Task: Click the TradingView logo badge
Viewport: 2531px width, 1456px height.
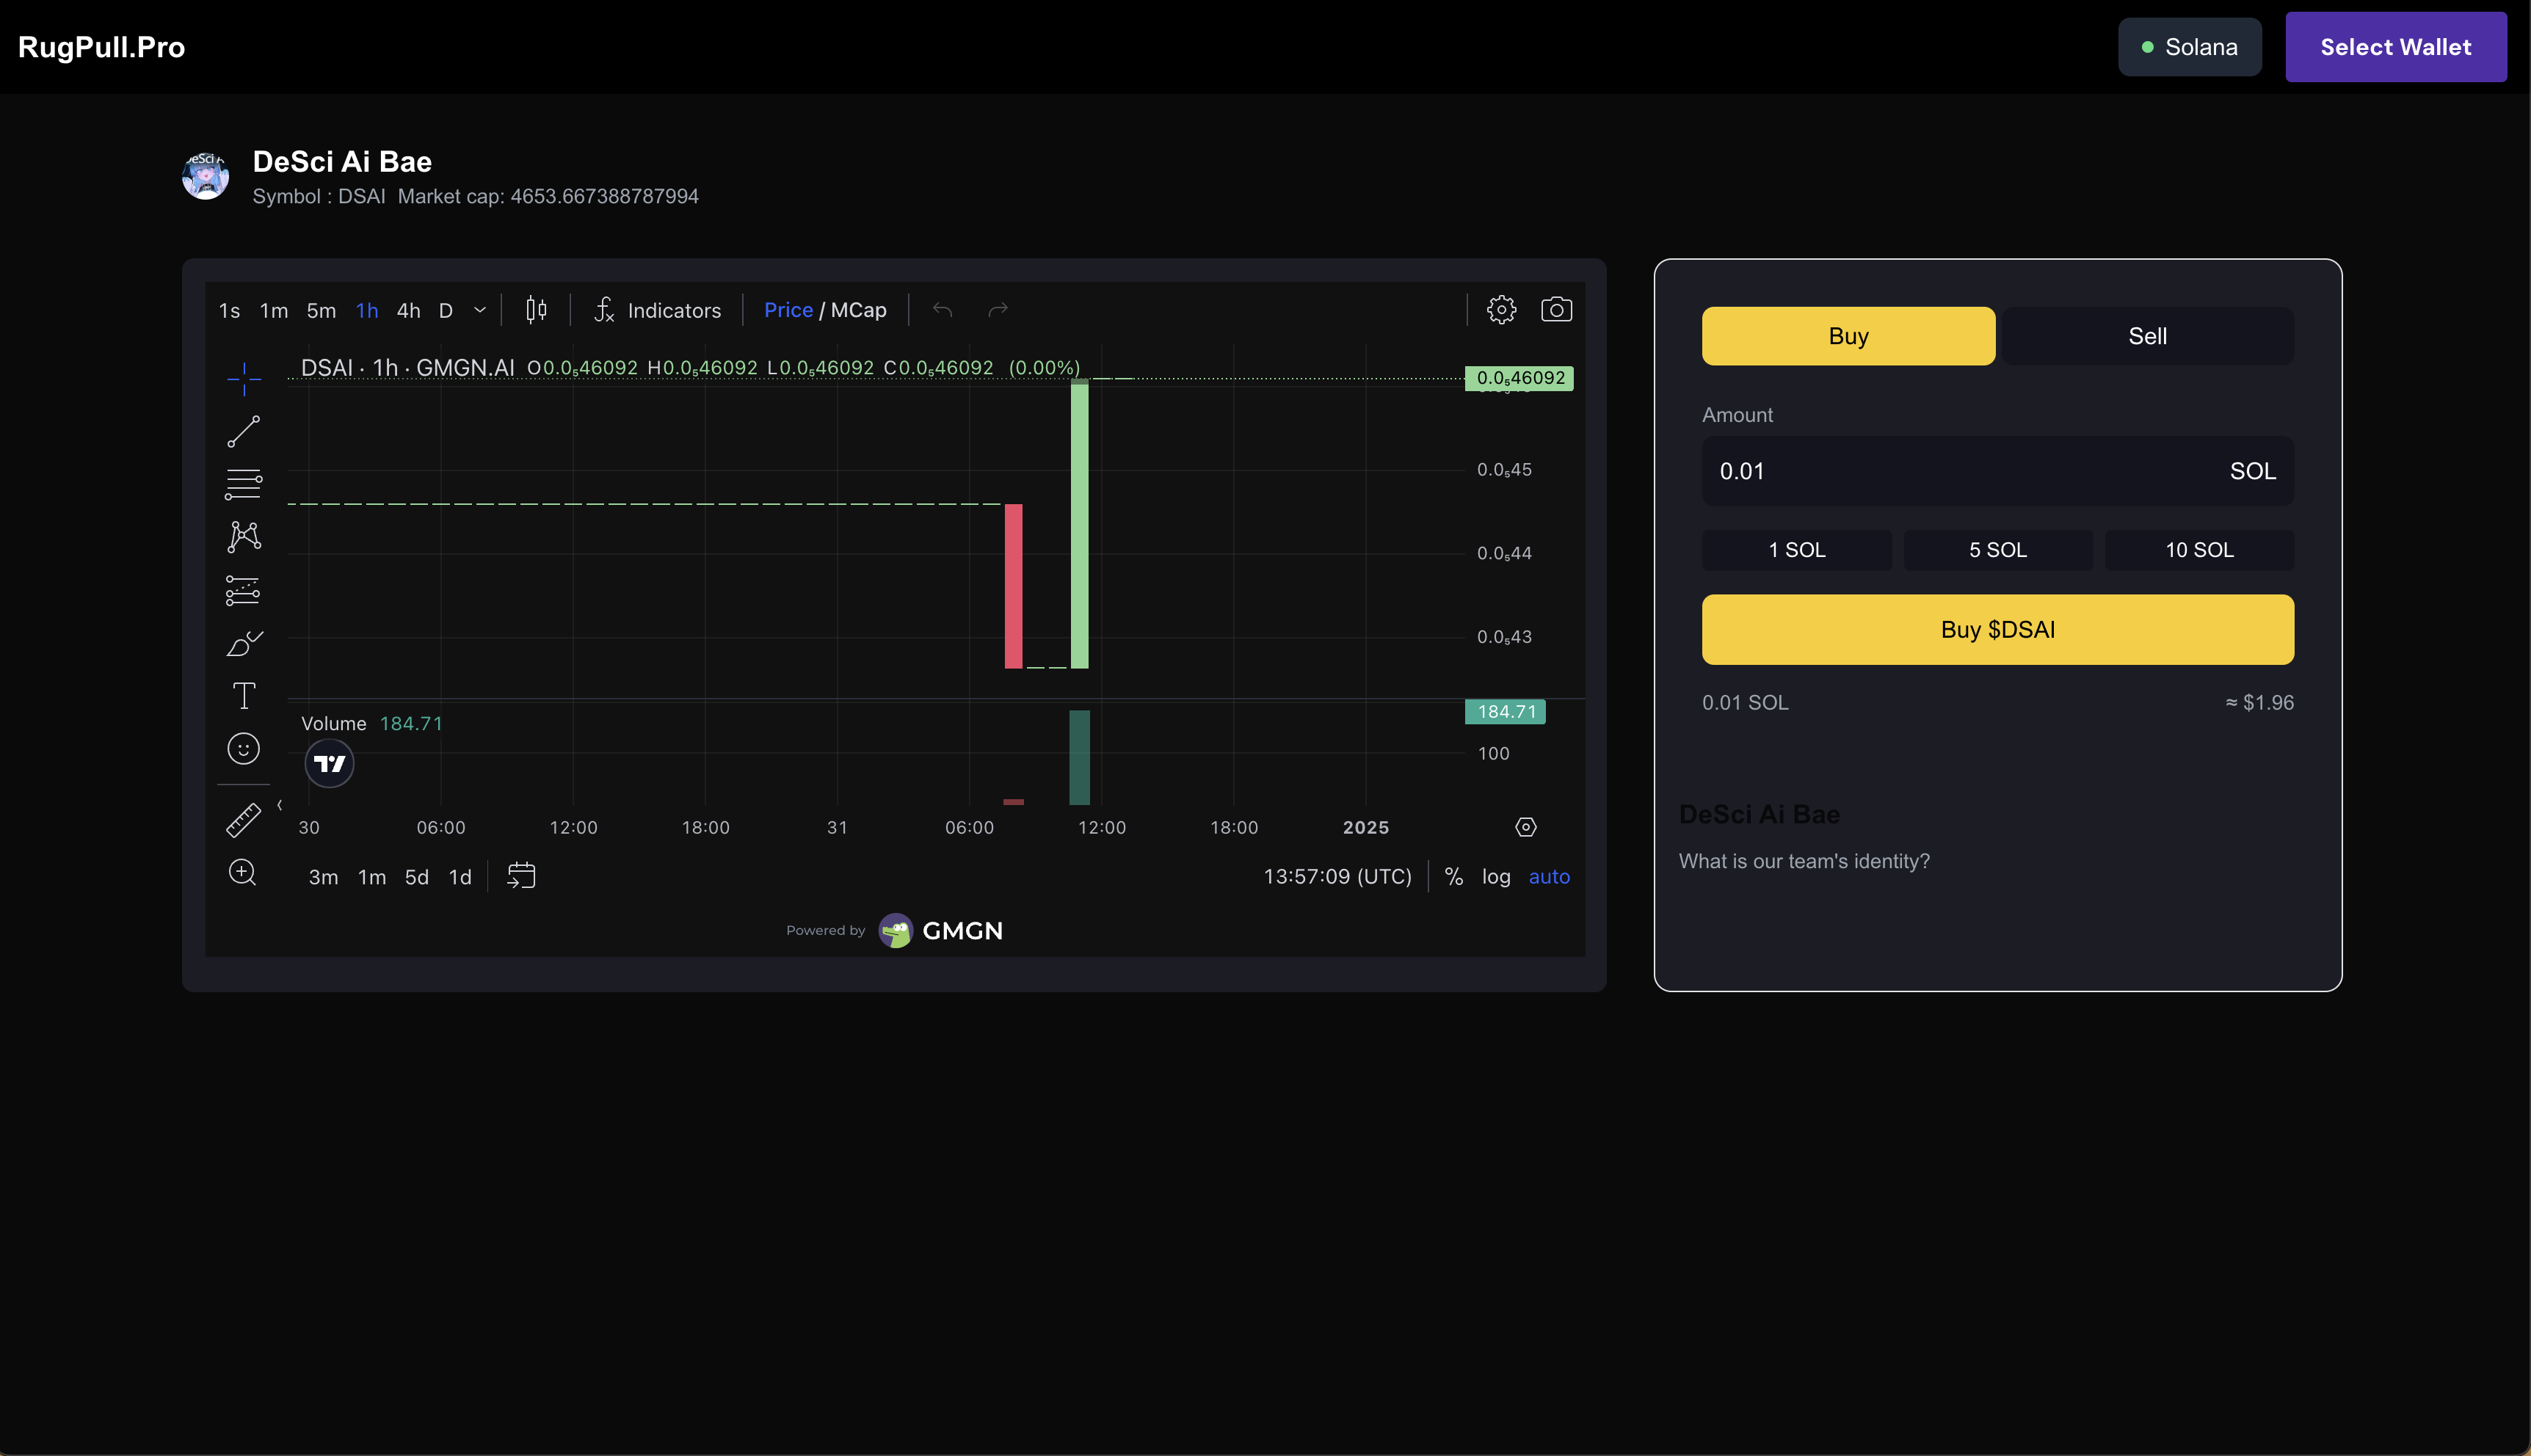Action: tap(329, 764)
